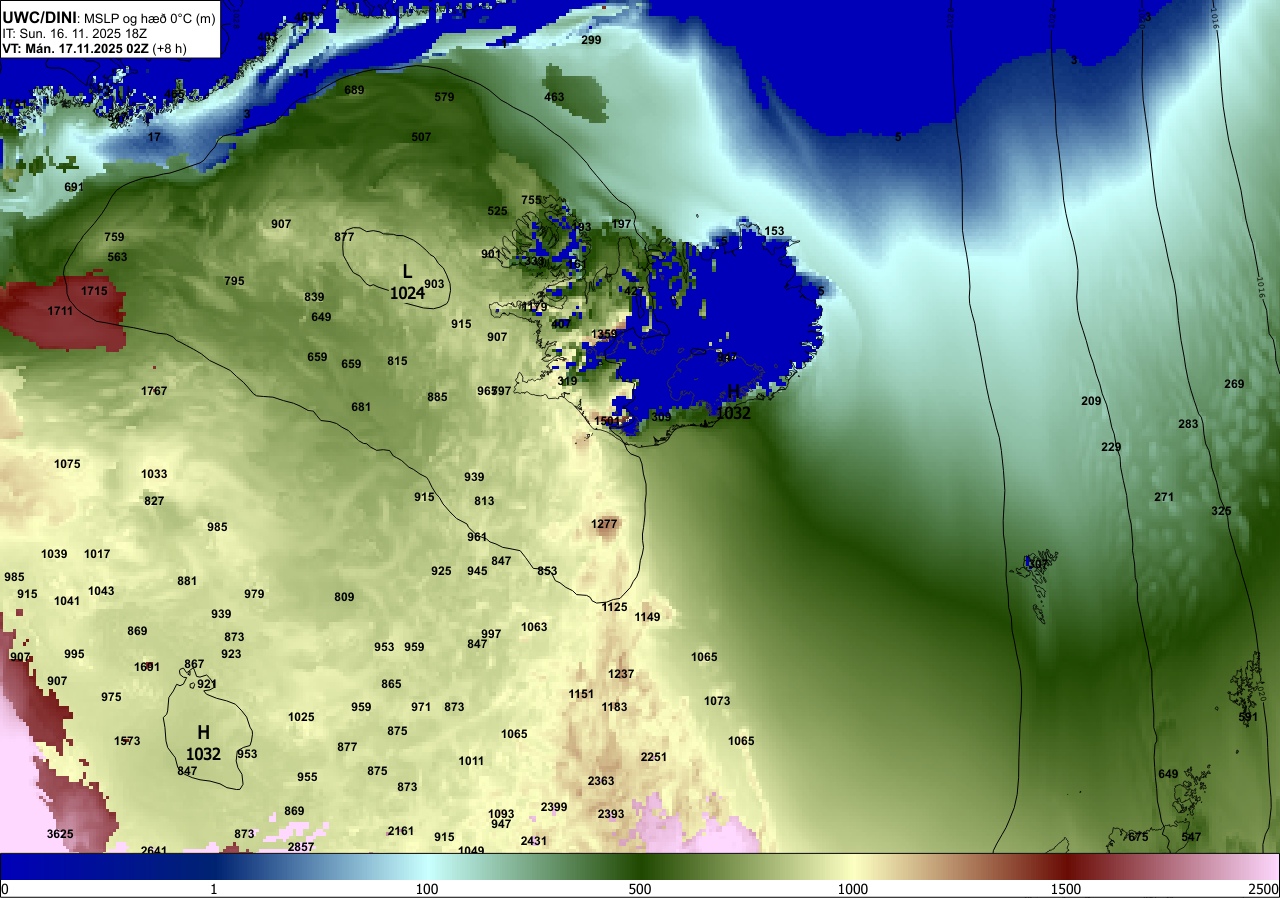Image resolution: width=1280 pixels, height=898 pixels.
Task: Click the 1075 height value
Action: coord(67,464)
